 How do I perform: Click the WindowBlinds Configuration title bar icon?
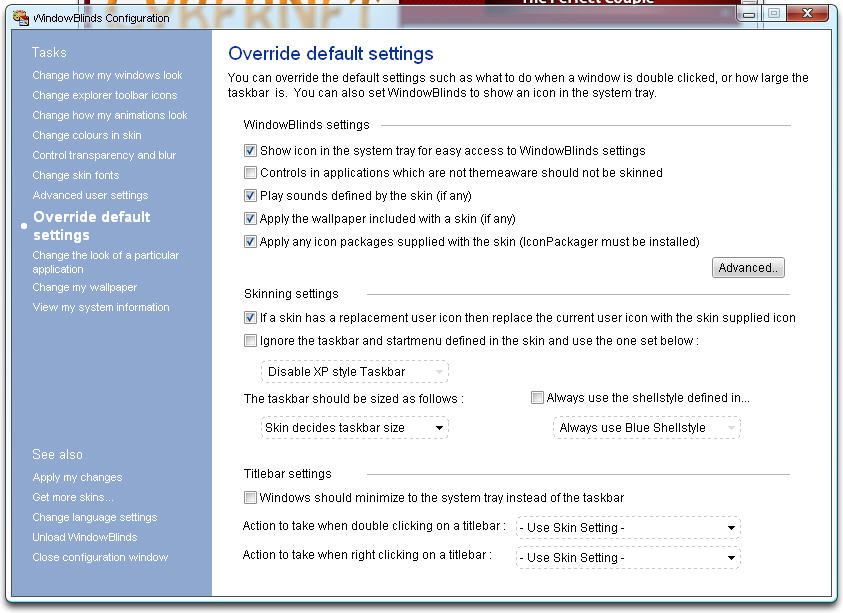21,17
